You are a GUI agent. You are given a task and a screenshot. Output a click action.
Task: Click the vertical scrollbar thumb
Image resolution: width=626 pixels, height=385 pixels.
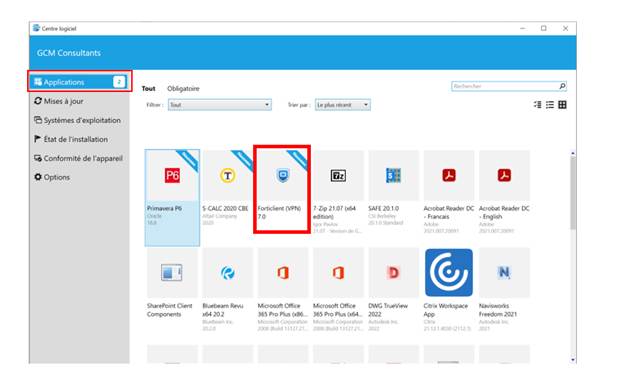pos(573,193)
